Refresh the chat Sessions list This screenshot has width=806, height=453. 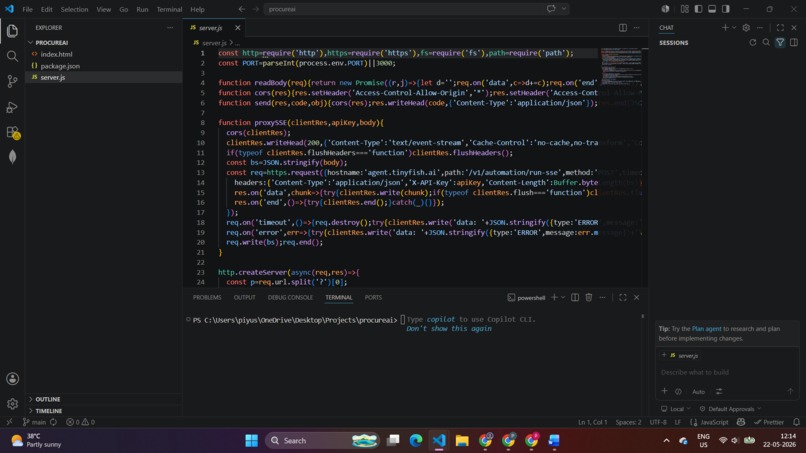click(753, 43)
